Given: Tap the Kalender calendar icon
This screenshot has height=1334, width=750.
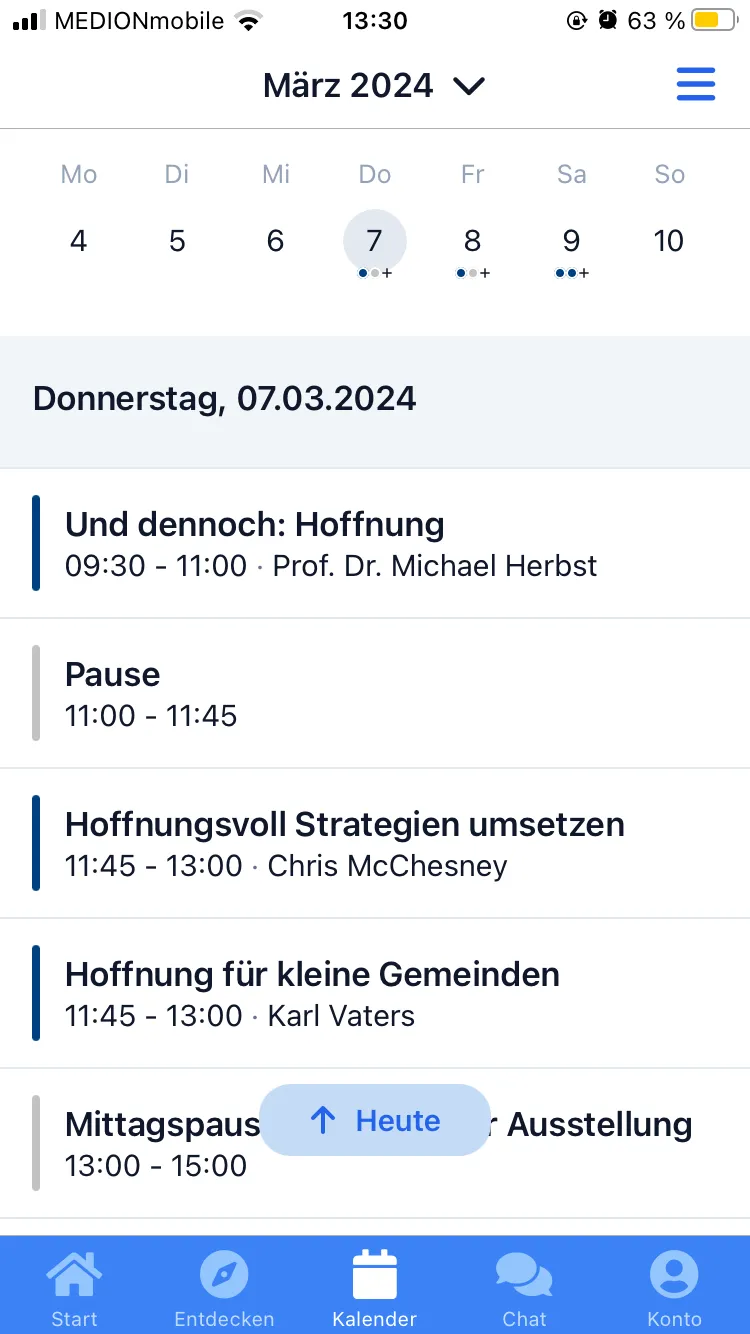Looking at the screenshot, I should [375, 1277].
